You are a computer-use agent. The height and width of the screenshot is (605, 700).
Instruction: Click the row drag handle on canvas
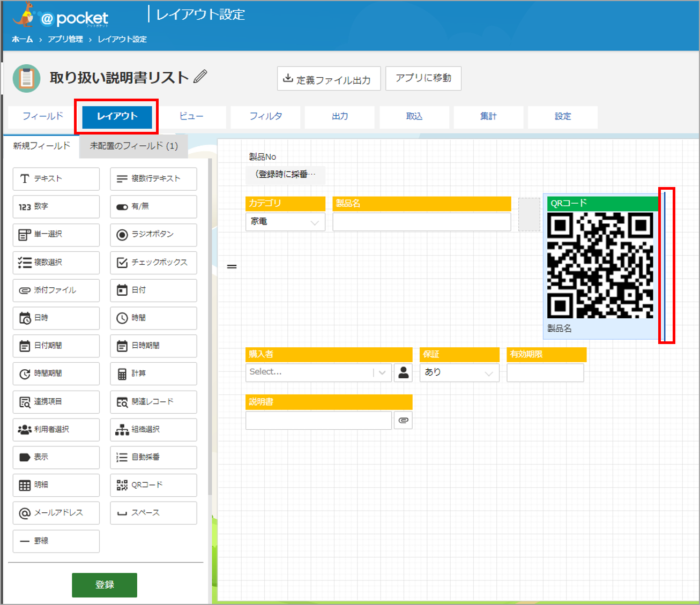(232, 267)
